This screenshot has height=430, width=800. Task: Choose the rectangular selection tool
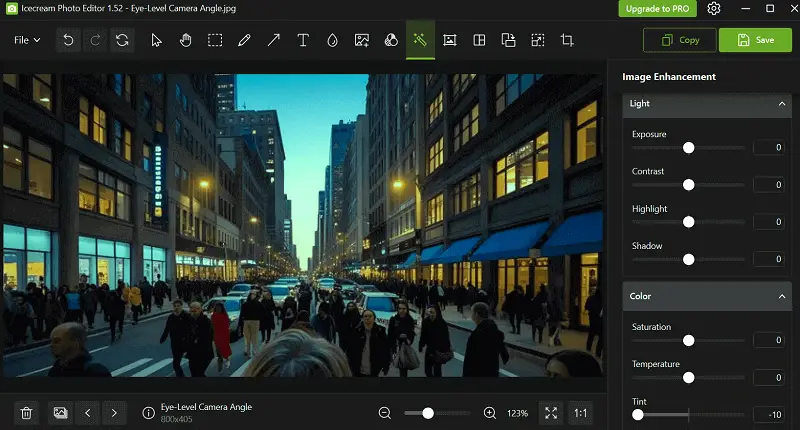(215, 40)
